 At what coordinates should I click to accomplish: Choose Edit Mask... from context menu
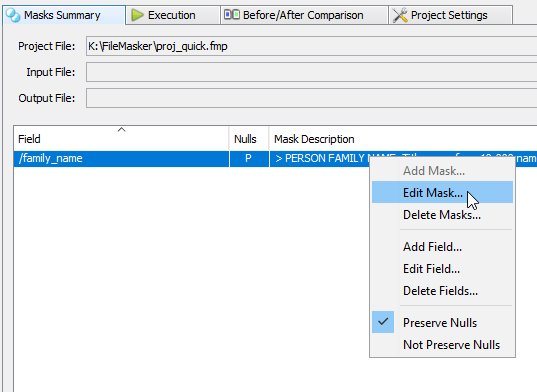(442, 193)
